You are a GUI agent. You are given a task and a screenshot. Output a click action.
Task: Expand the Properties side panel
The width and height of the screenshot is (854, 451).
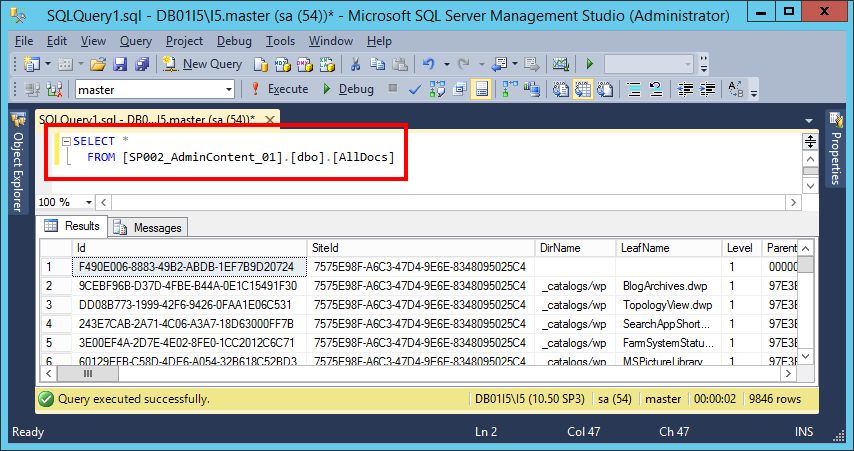836,149
